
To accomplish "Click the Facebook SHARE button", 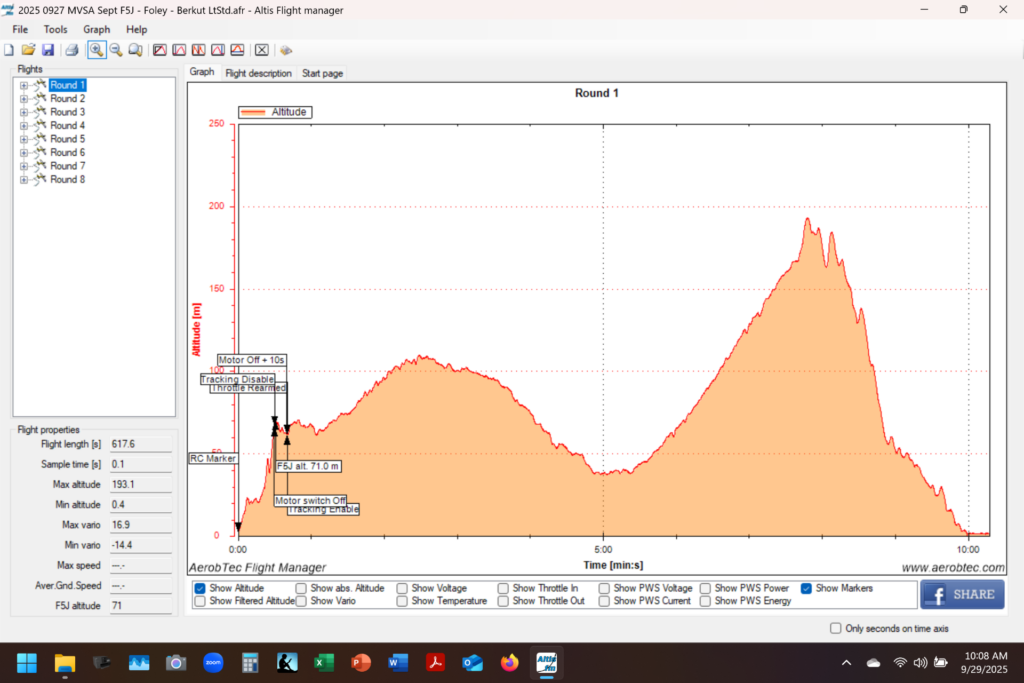I will tap(962, 594).
